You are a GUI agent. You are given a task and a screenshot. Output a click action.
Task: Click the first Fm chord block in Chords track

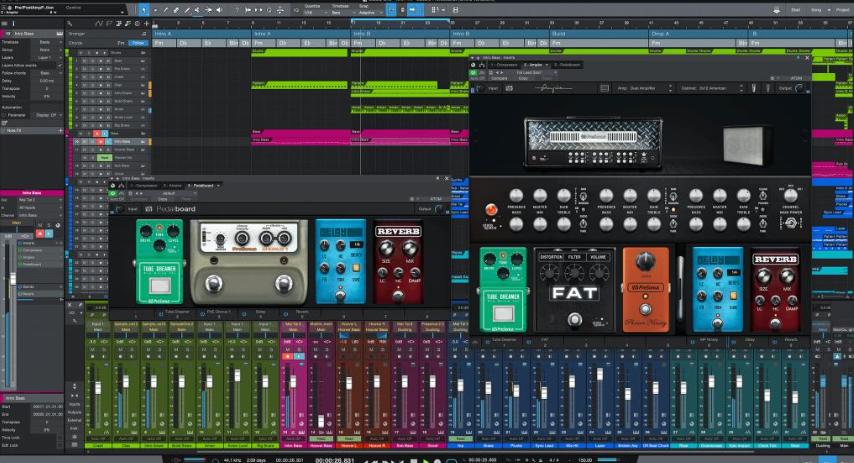pos(165,43)
